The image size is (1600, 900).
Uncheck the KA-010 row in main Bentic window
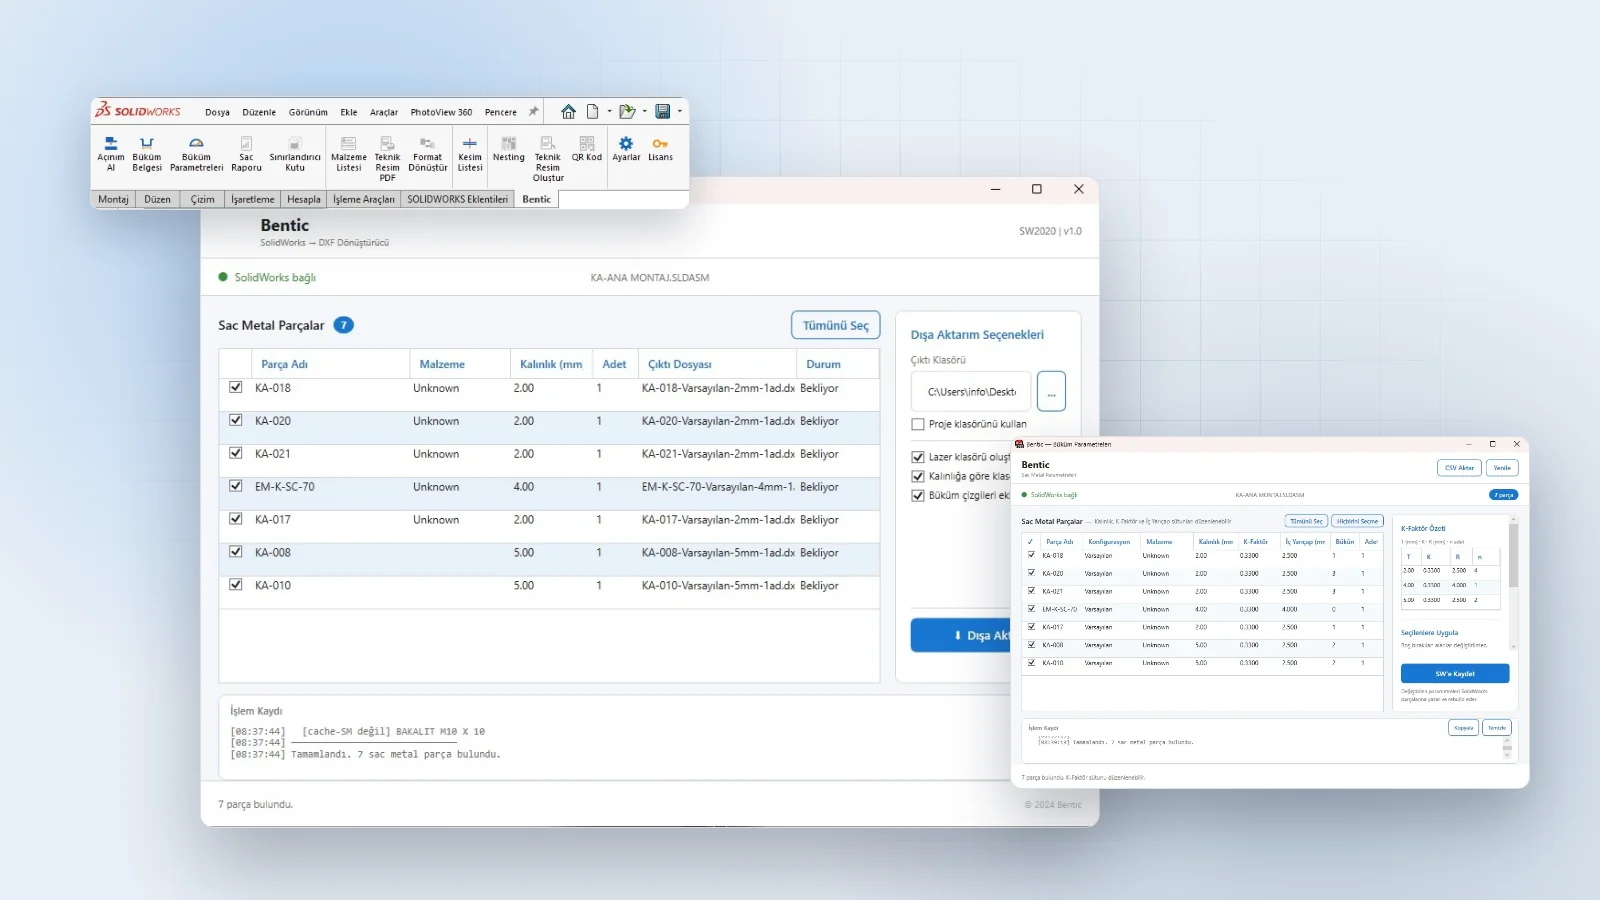tap(236, 585)
